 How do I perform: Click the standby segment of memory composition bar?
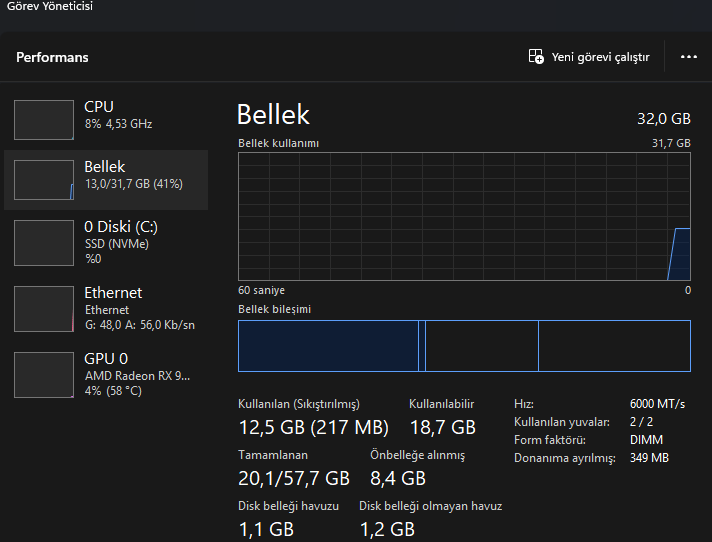(x=482, y=346)
